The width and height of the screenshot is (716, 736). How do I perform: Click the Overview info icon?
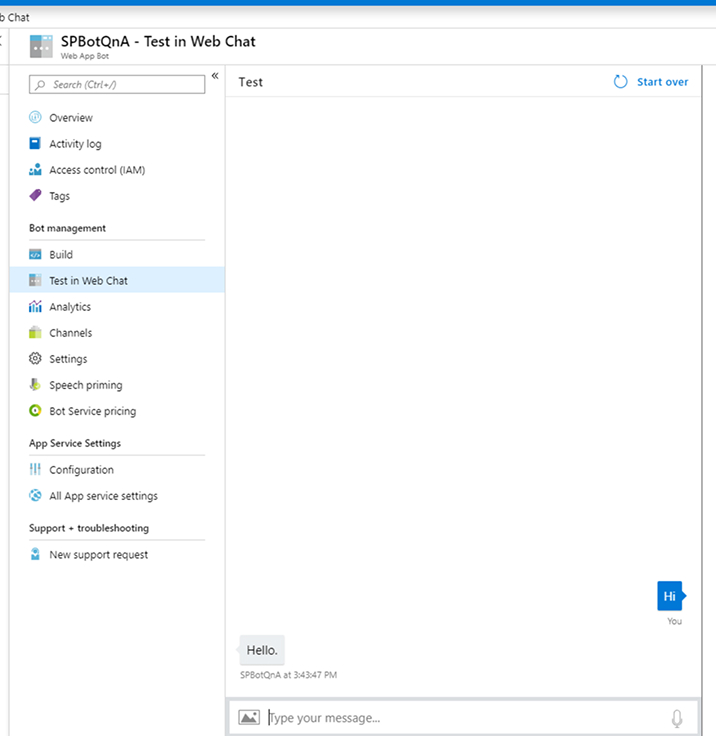(x=35, y=117)
